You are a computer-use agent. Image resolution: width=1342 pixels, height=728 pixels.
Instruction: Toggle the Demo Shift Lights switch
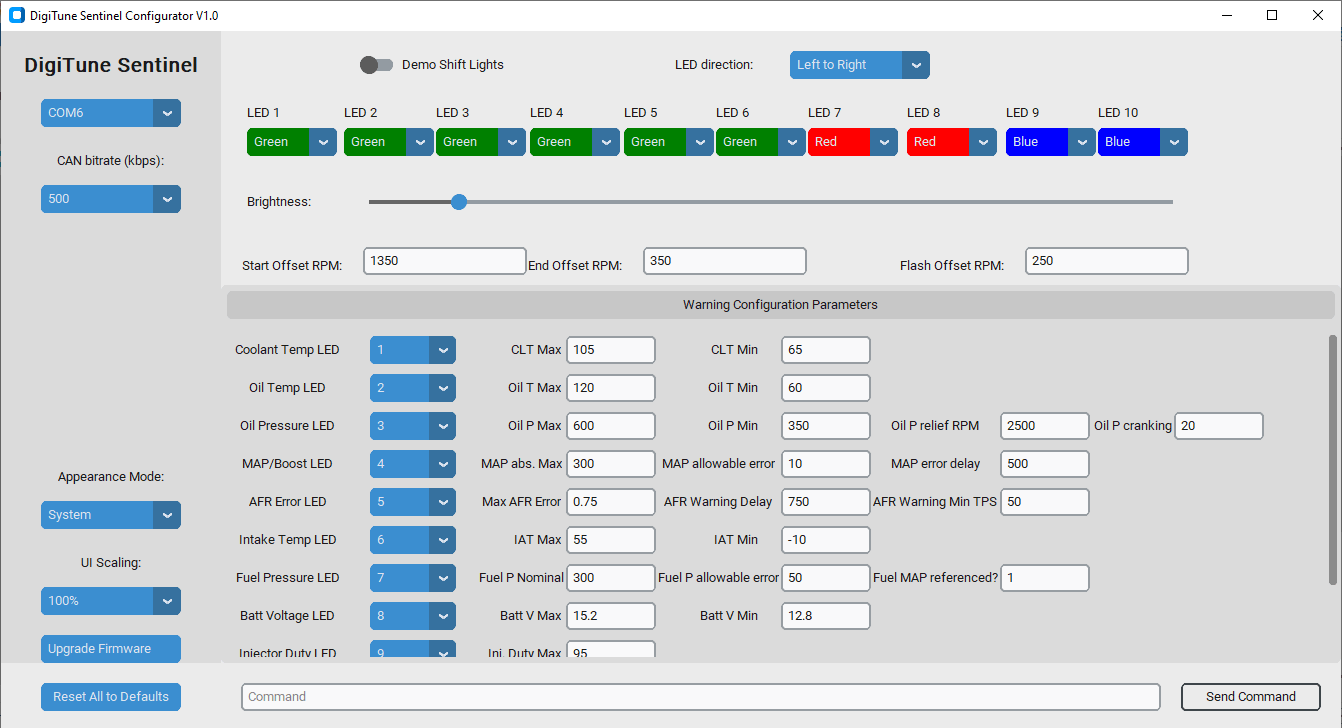click(x=377, y=65)
